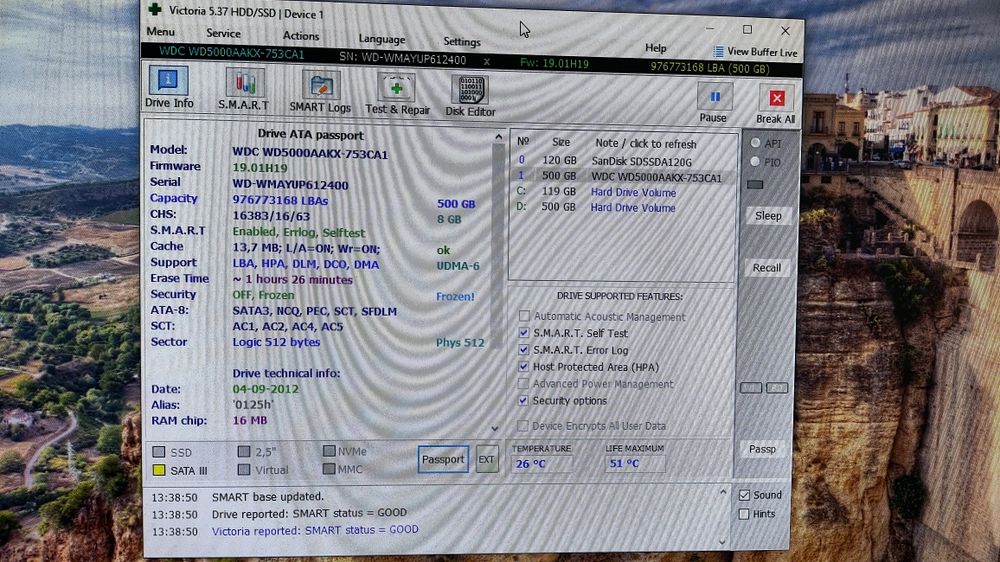The width and height of the screenshot is (1000, 562).
Task: Toggle Automatic Acoustic Management checkbox
Action: [x=524, y=316]
